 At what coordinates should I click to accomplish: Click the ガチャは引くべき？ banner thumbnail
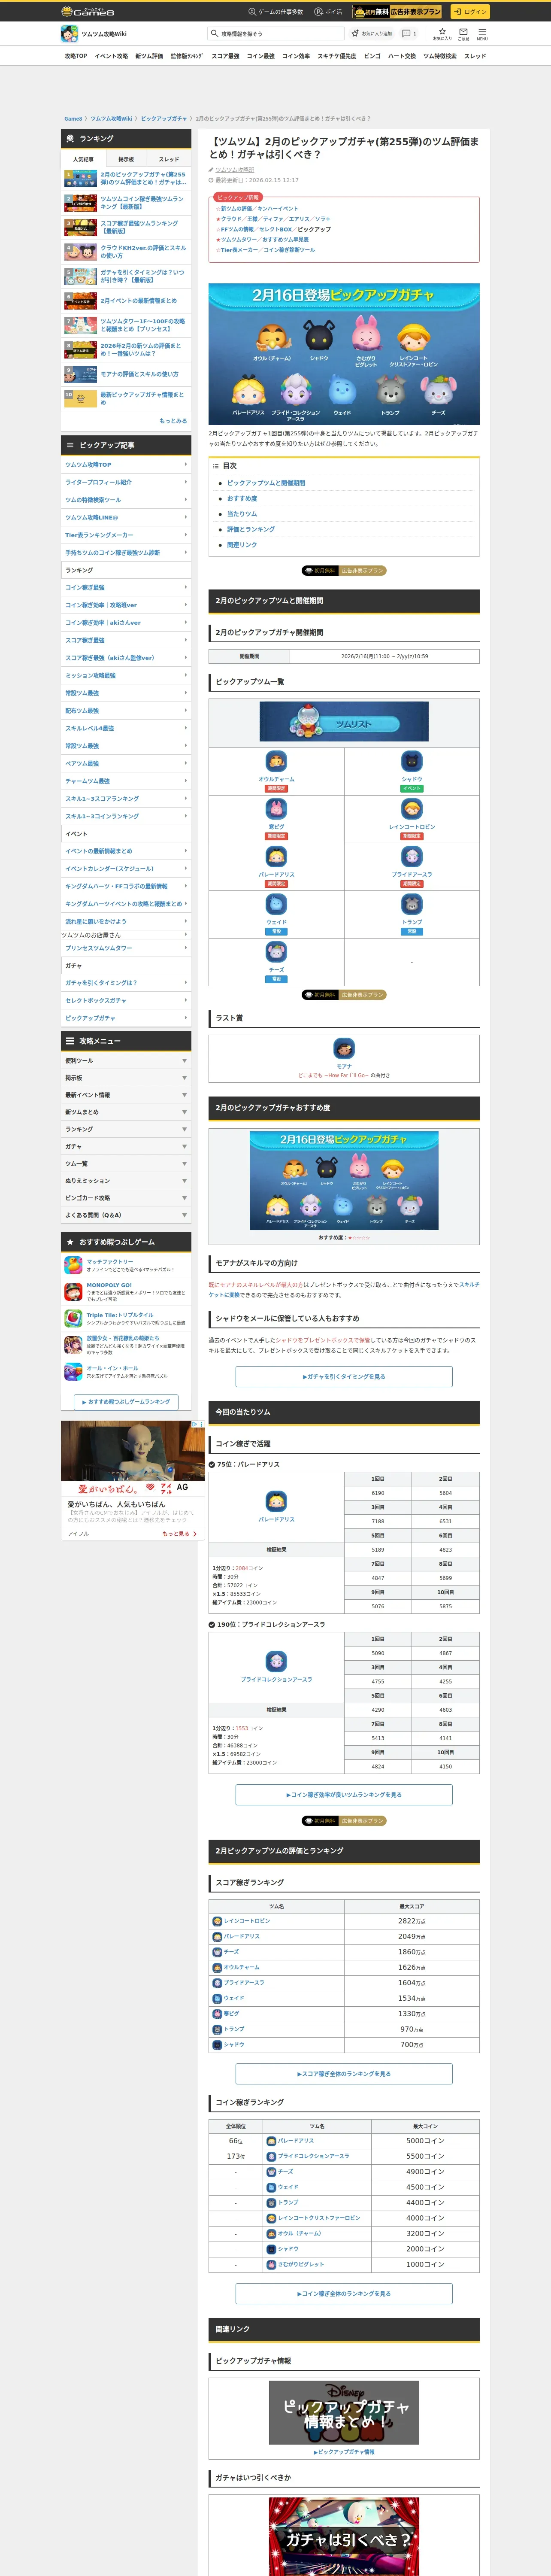tap(344, 2536)
